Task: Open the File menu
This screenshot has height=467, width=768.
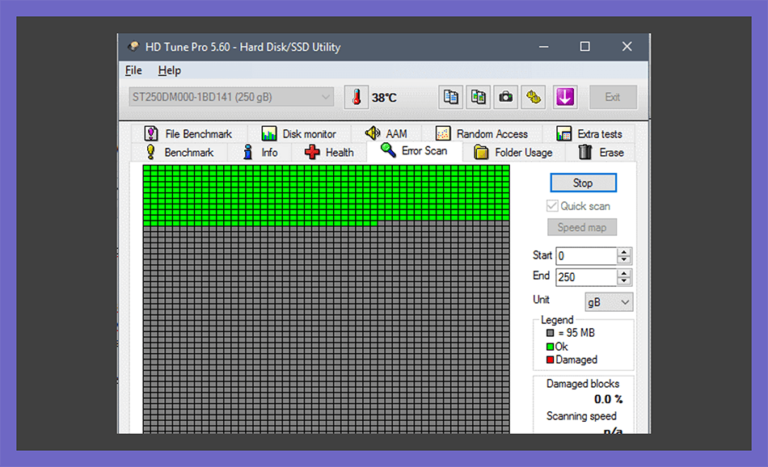Action: (133, 70)
